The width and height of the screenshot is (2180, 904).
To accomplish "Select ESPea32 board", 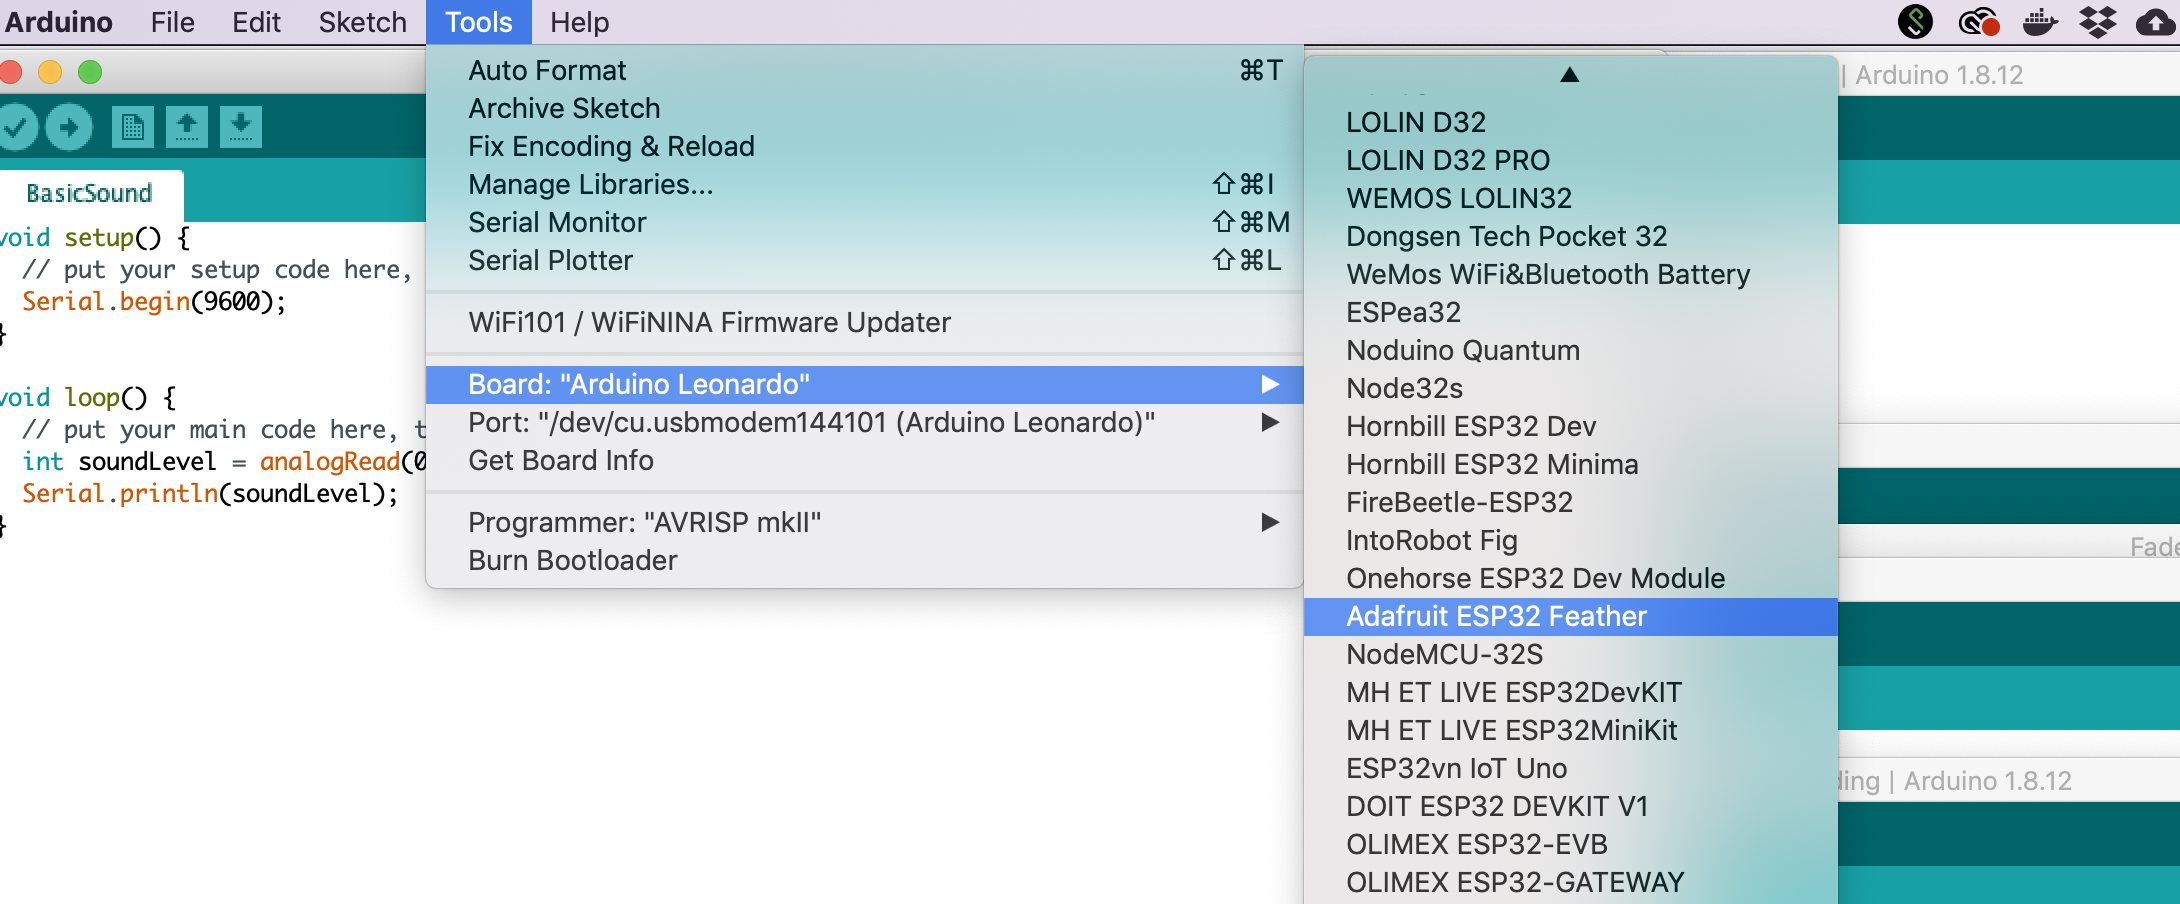I will click(1571, 313).
